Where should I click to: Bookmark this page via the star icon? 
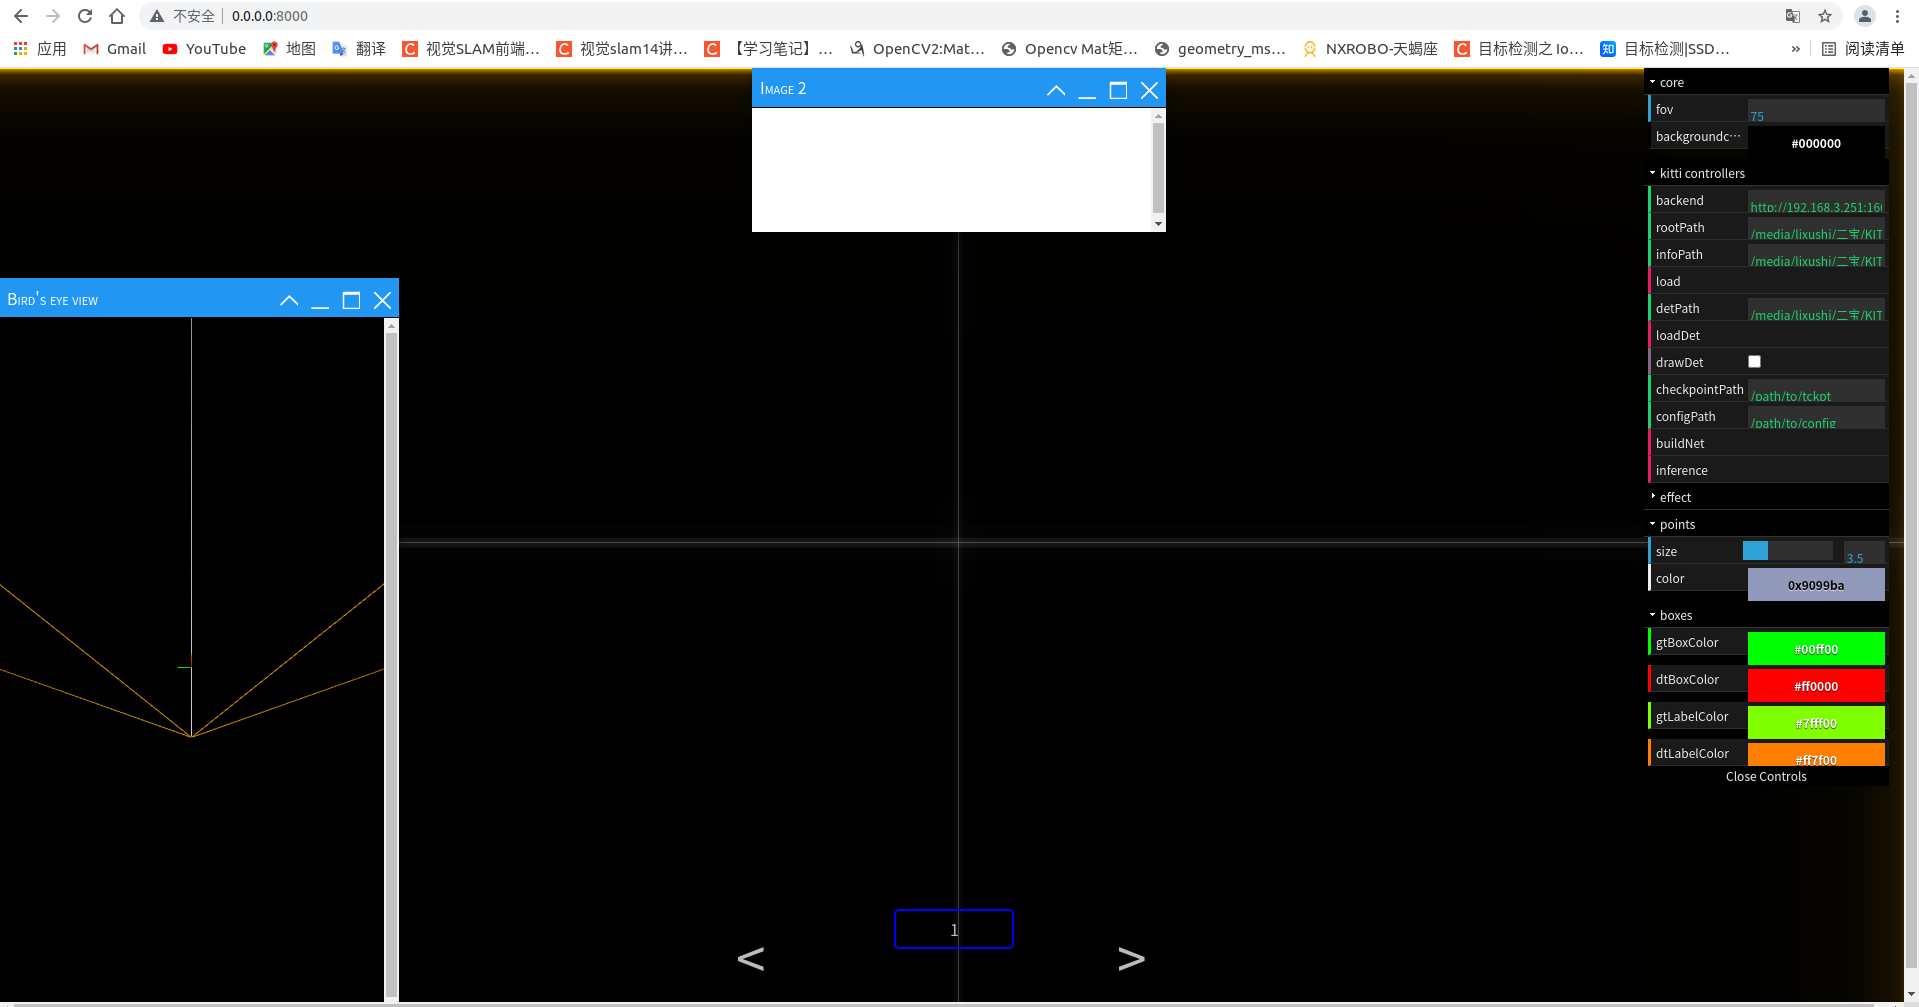1825,16
